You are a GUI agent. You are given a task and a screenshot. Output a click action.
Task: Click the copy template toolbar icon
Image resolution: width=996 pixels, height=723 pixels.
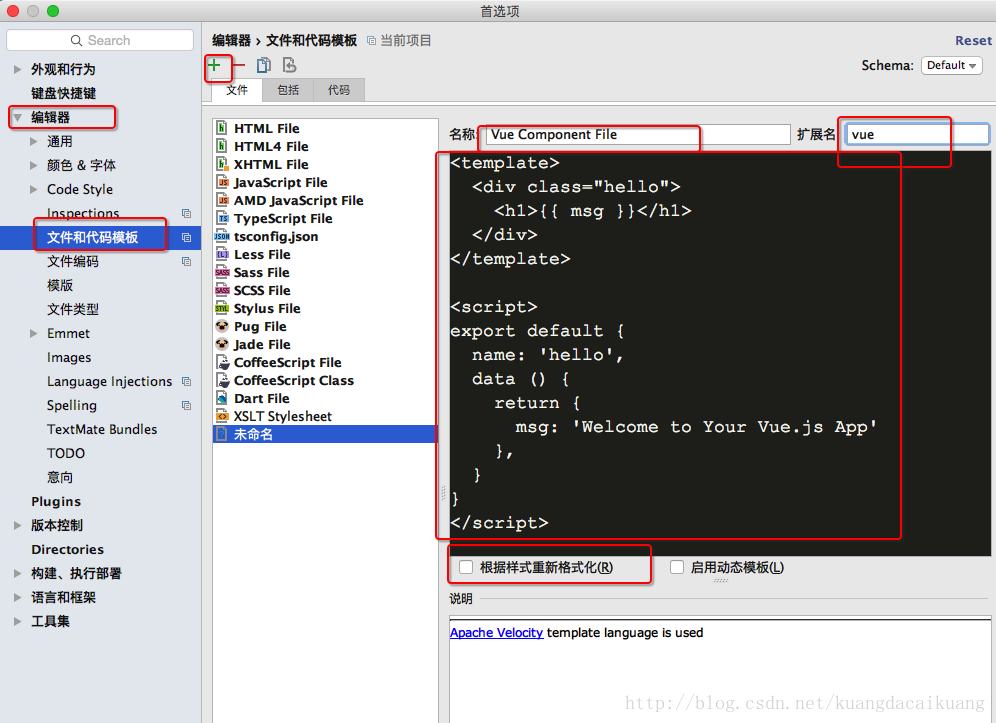[264, 65]
